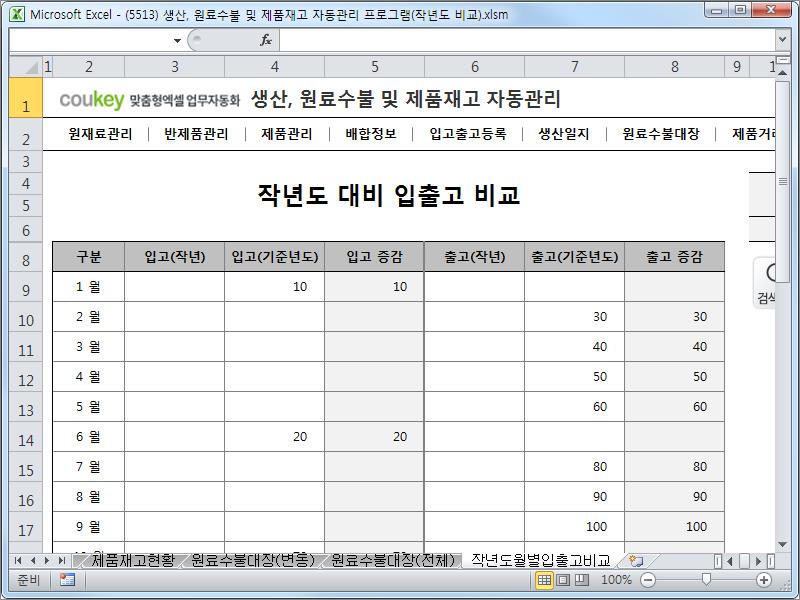Click the 입고(작년) column header cell
The image size is (800, 600).
[x=174, y=257]
